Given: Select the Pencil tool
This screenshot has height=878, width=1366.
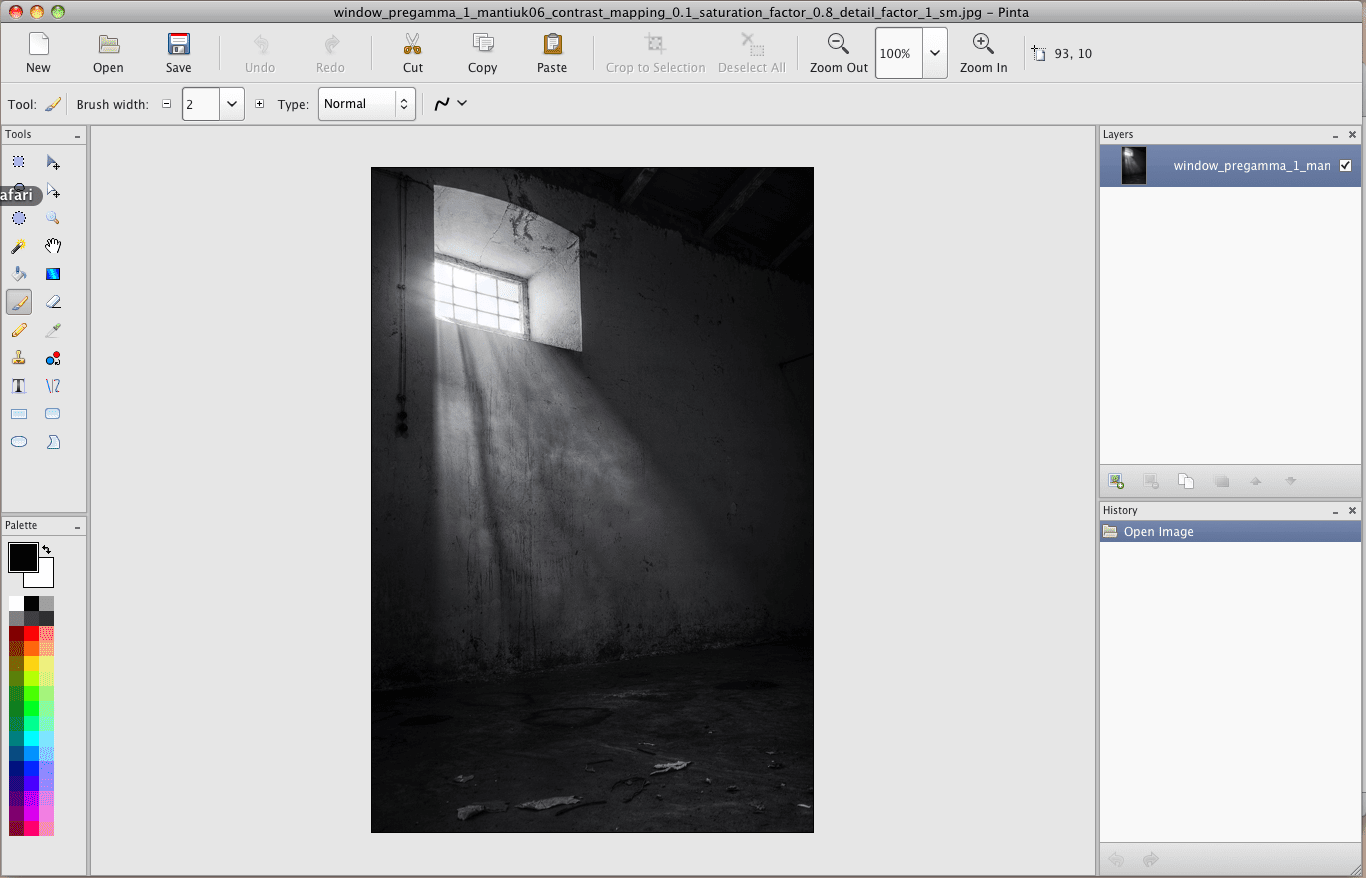Looking at the screenshot, I should click(x=19, y=330).
